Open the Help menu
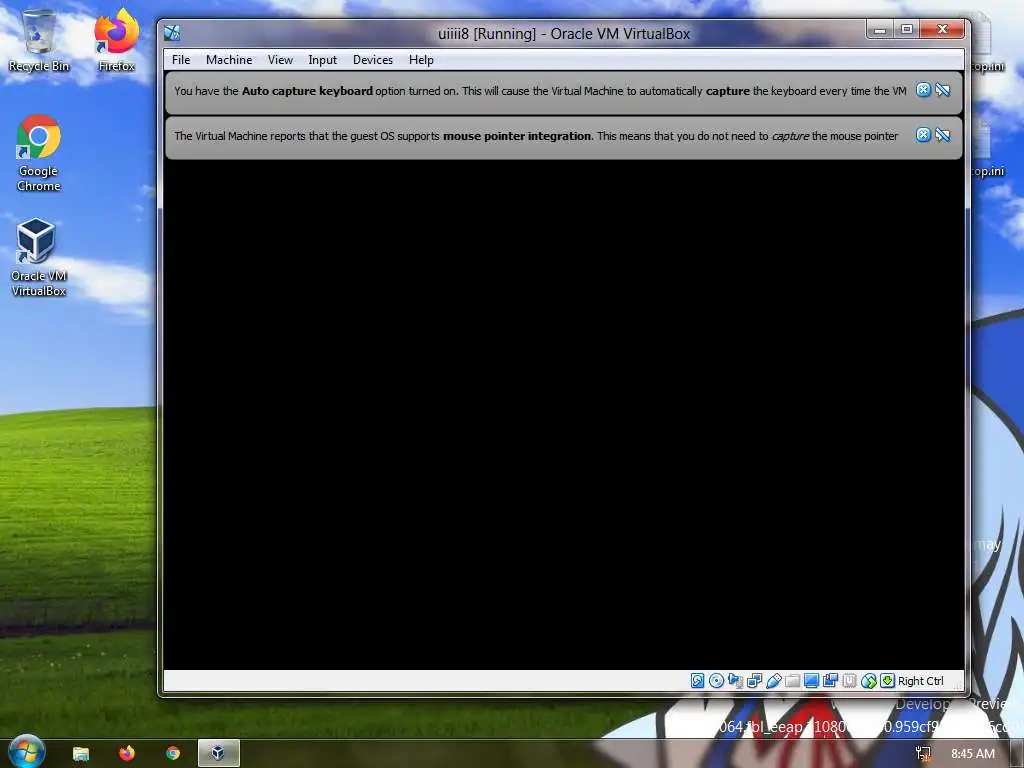Screen dimensions: 1024x768 (x=421, y=59)
